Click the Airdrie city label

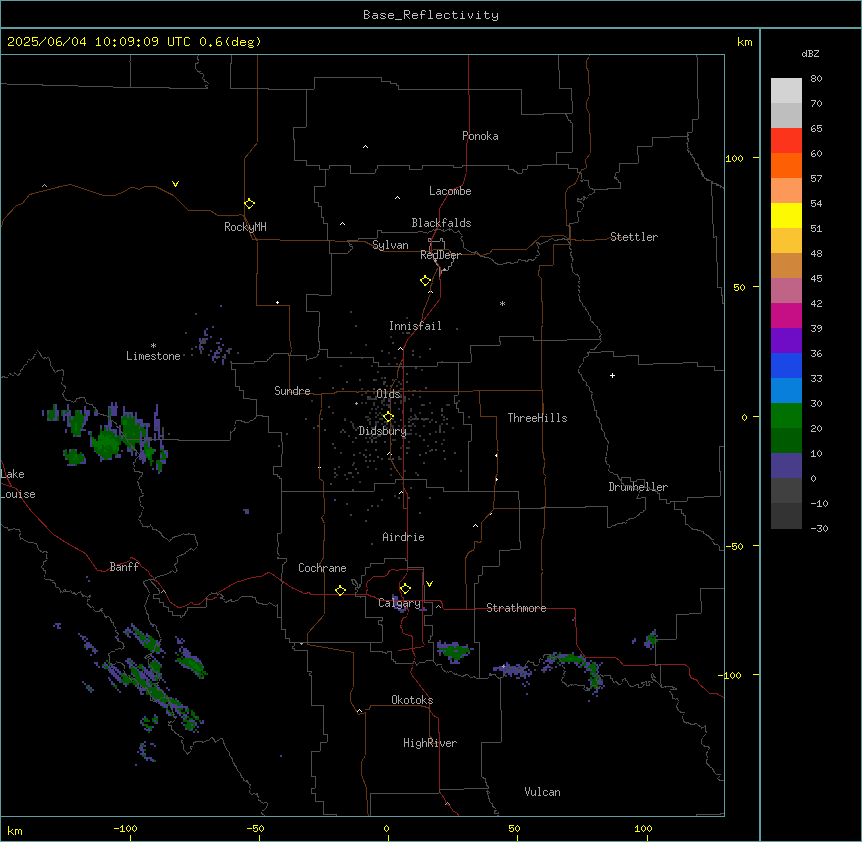403,537
